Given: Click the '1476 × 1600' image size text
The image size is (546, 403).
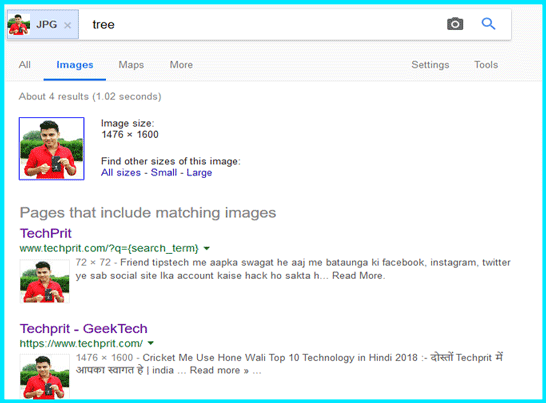Looking at the screenshot, I should 130,134.
